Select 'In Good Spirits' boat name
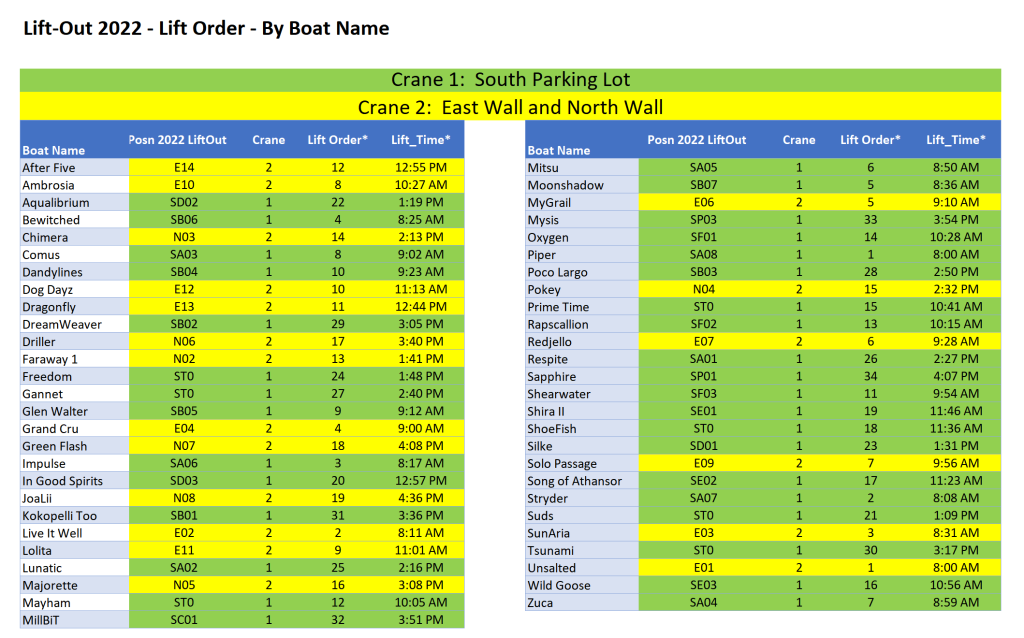Image resolution: width=1024 pixels, height=638 pixels. (x=63, y=481)
